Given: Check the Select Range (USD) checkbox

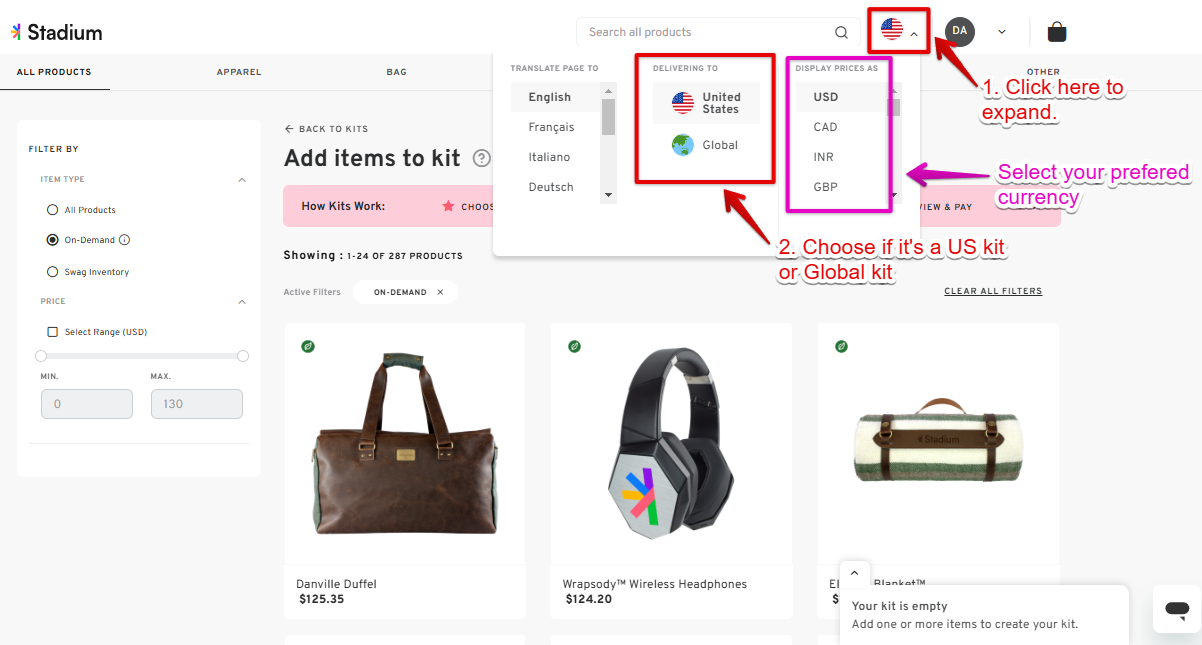Looking at the screenshot, I should 53,332.
